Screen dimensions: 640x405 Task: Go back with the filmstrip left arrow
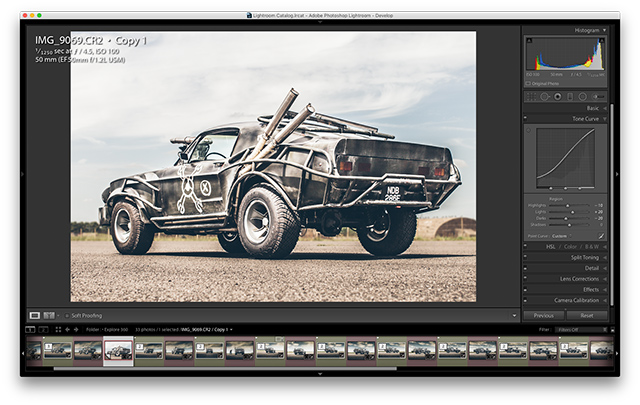[68, 329]
